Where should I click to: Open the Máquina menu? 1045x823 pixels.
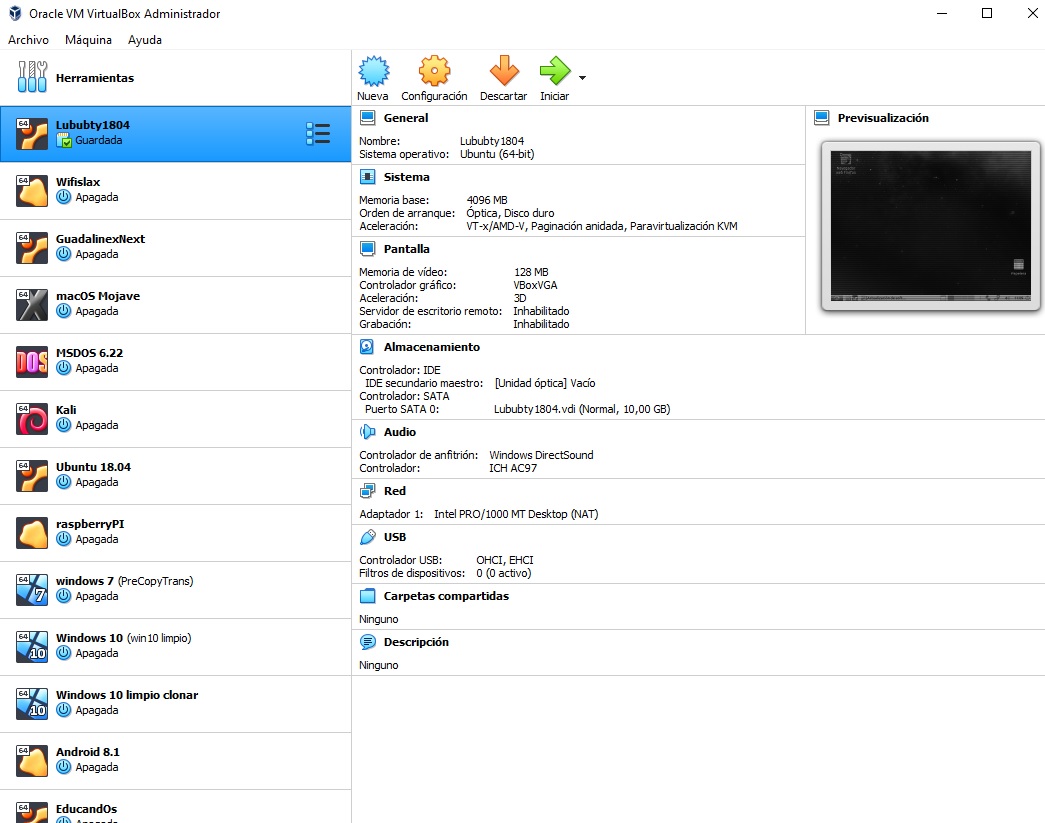point(88,40)
